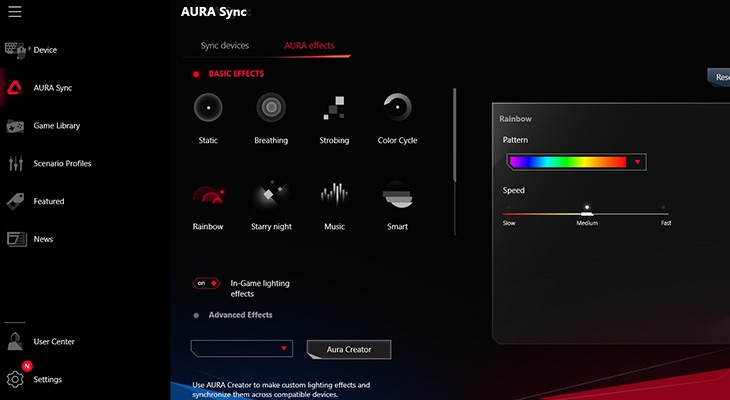Click the Color Cycle label
This screenshot has height=400, width=730.
(x=397, y=140)
